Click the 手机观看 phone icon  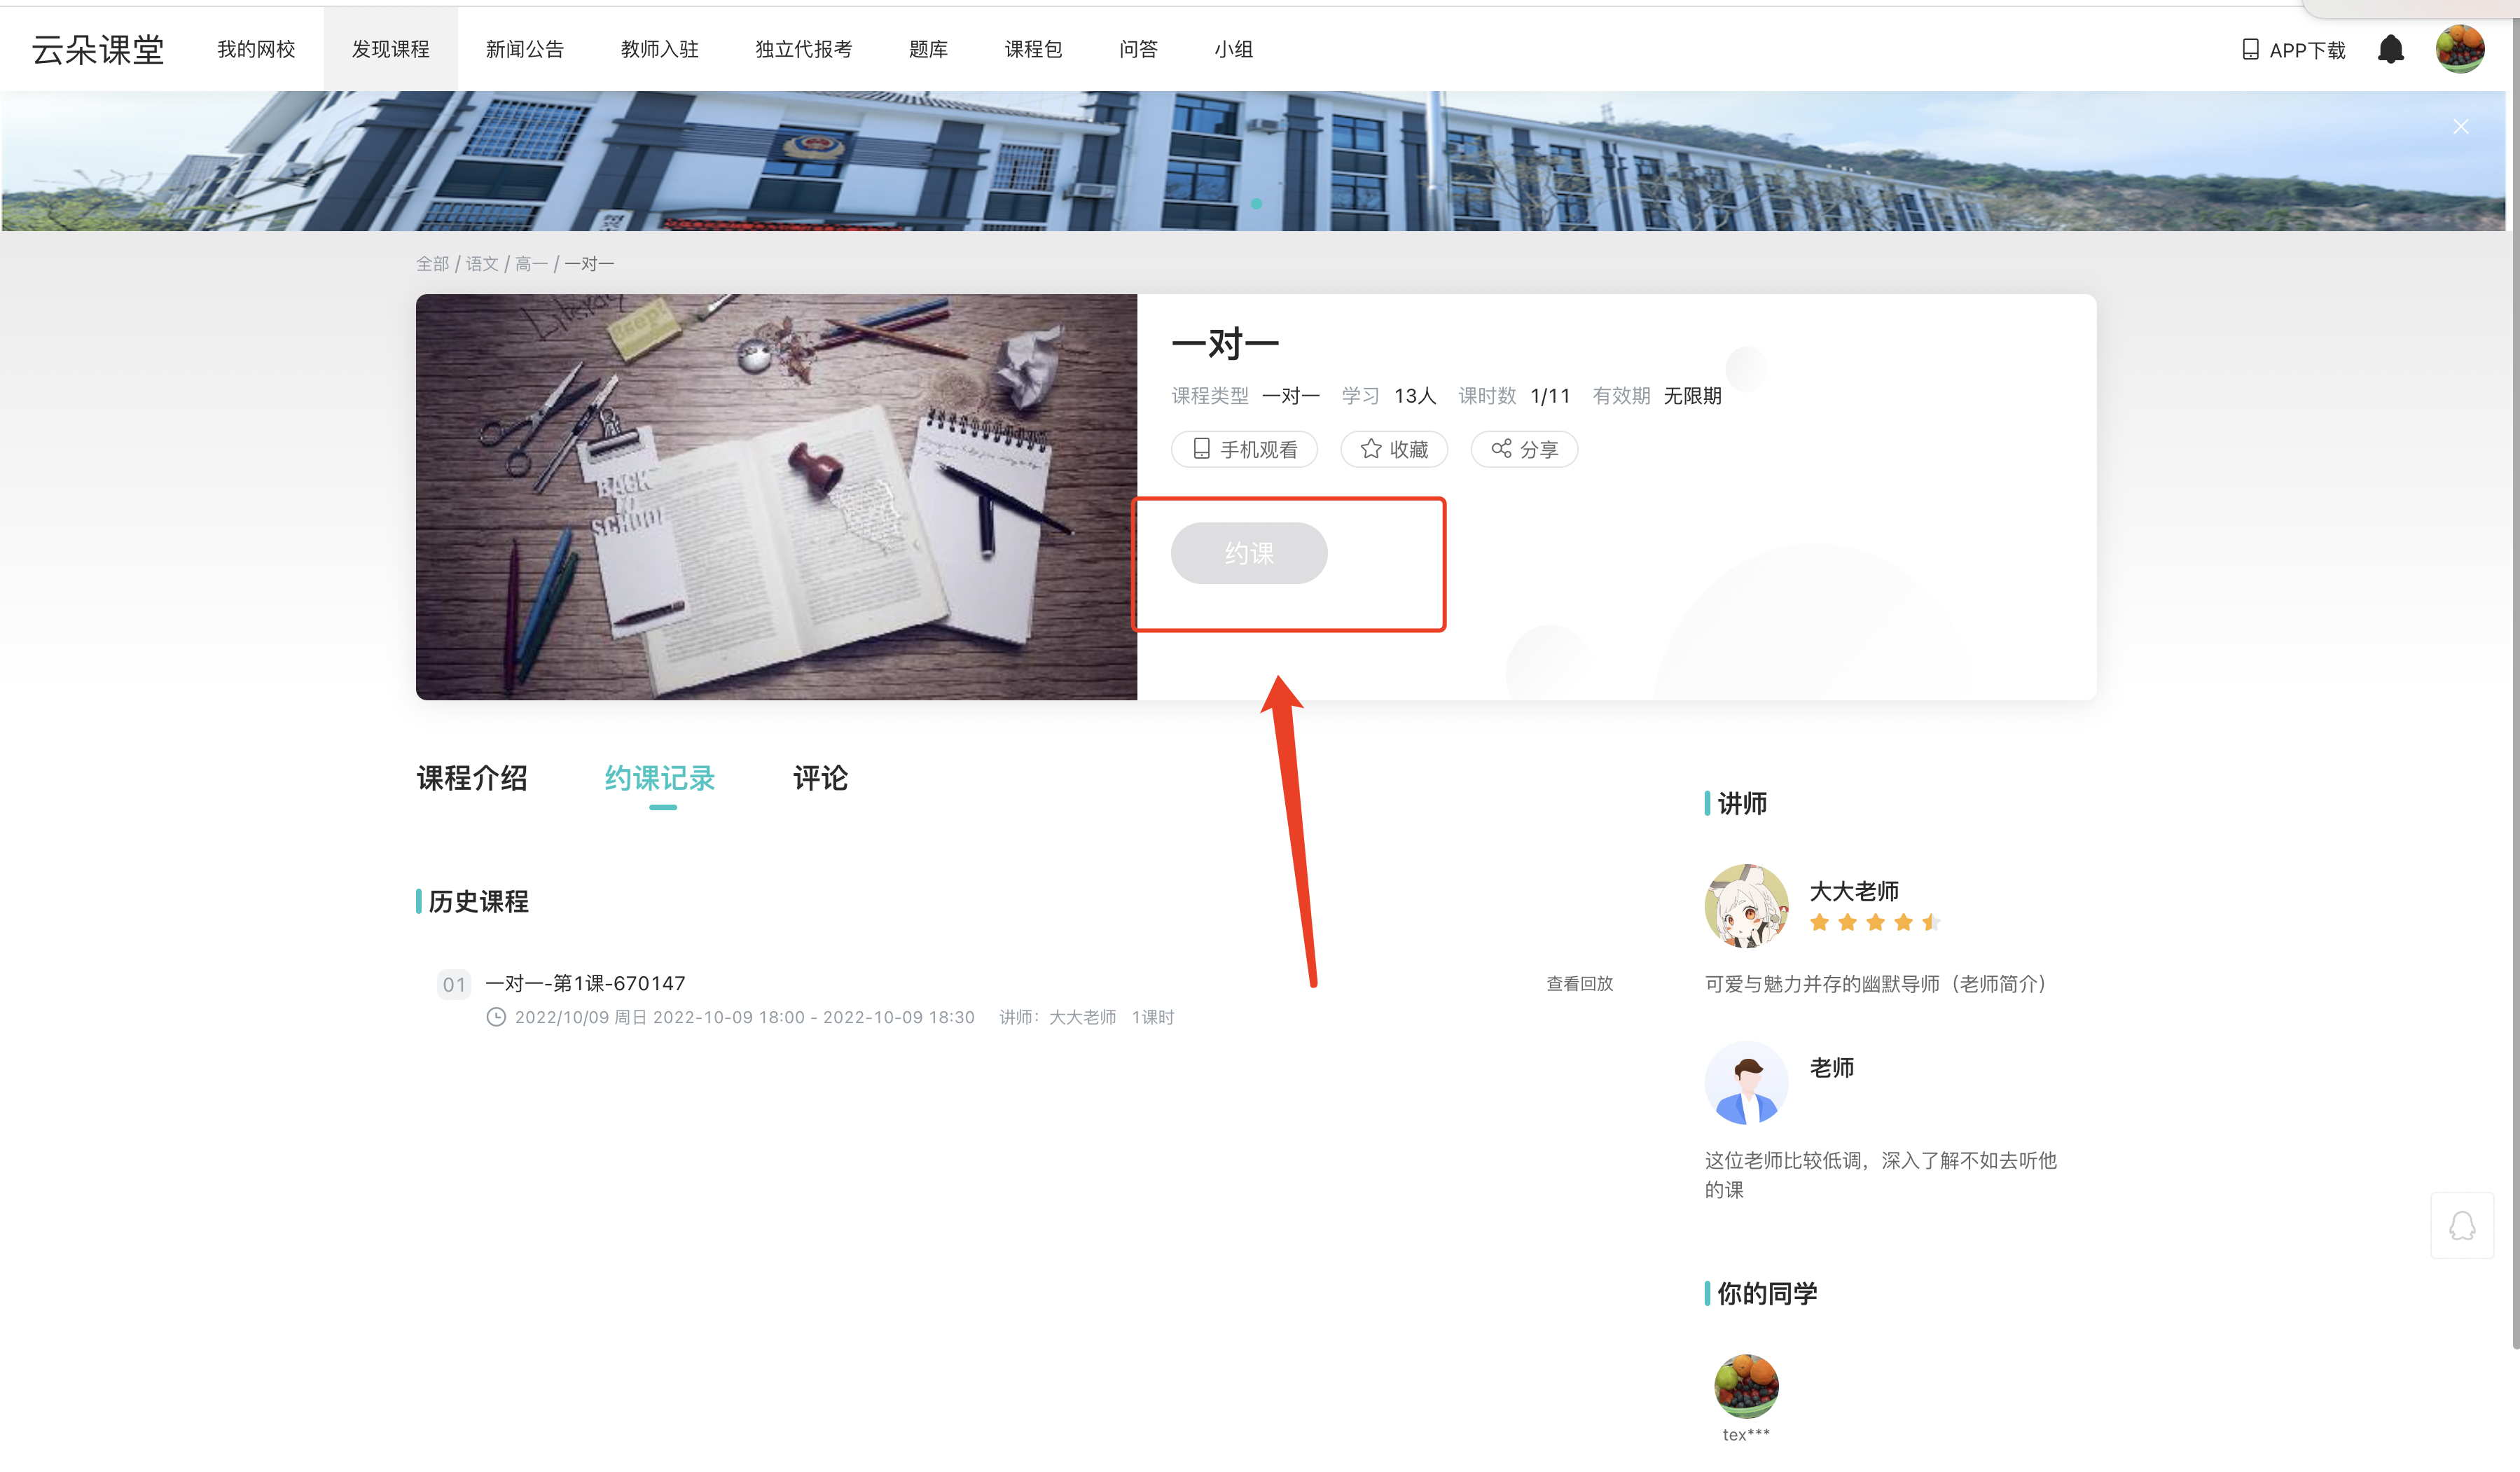[1202, 449]
